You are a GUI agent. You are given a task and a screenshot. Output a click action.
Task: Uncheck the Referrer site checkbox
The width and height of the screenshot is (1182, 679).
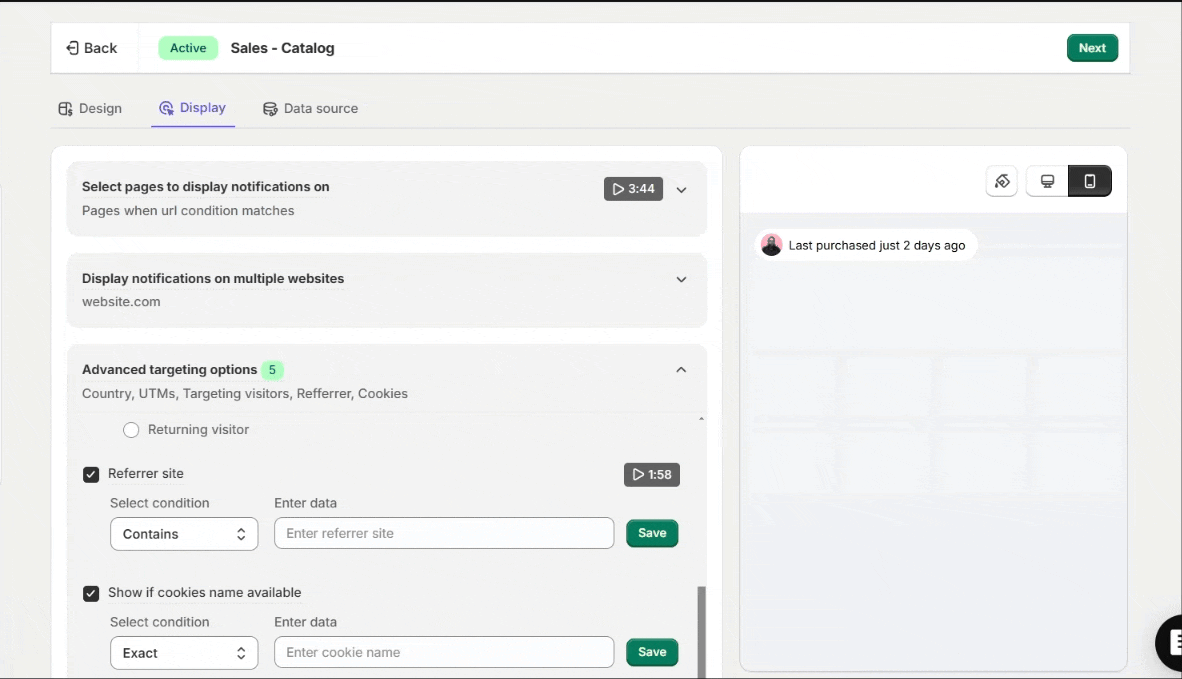(x=91, y=474)
